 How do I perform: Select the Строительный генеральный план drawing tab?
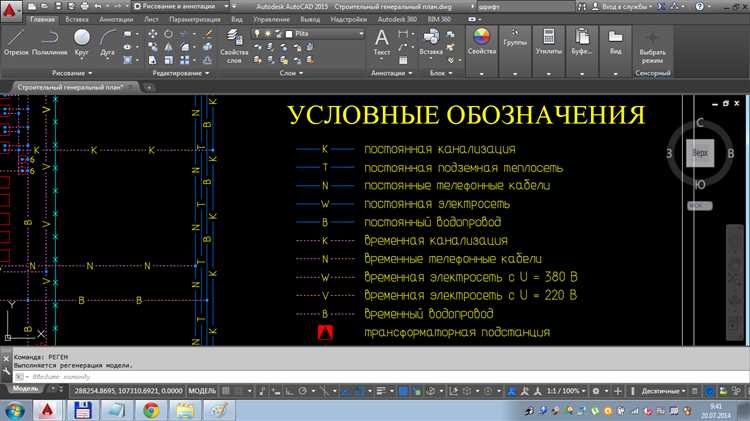pos(70,87)
